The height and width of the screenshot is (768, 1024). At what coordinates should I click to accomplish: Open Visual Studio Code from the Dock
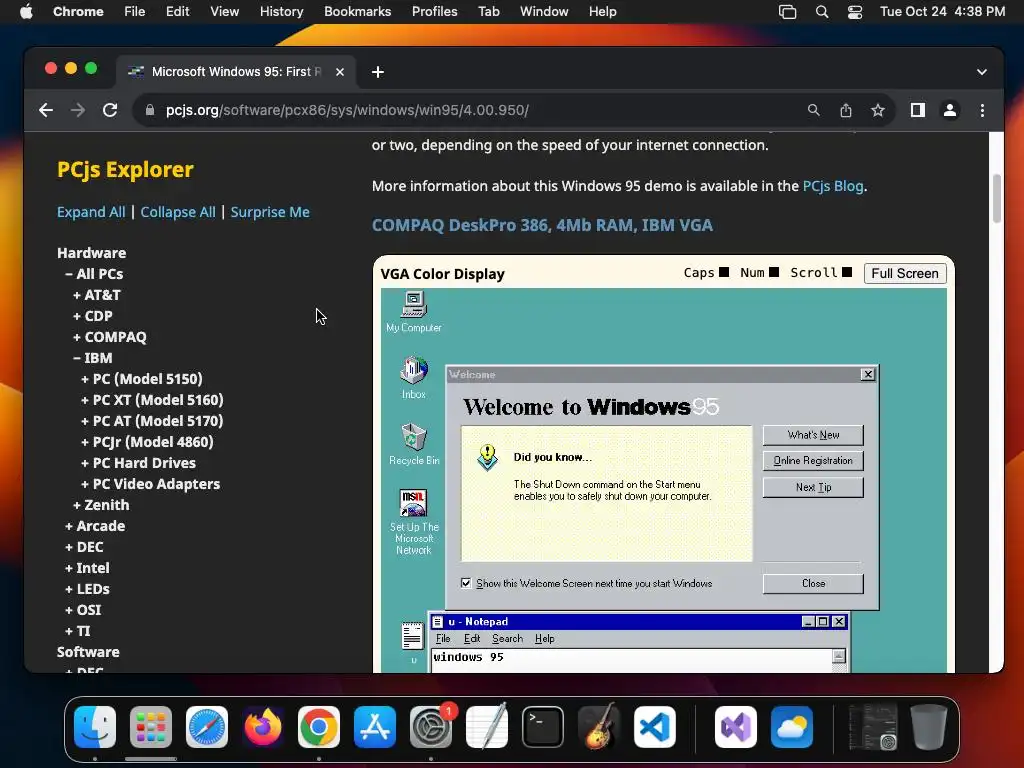[x=655, y=727]
